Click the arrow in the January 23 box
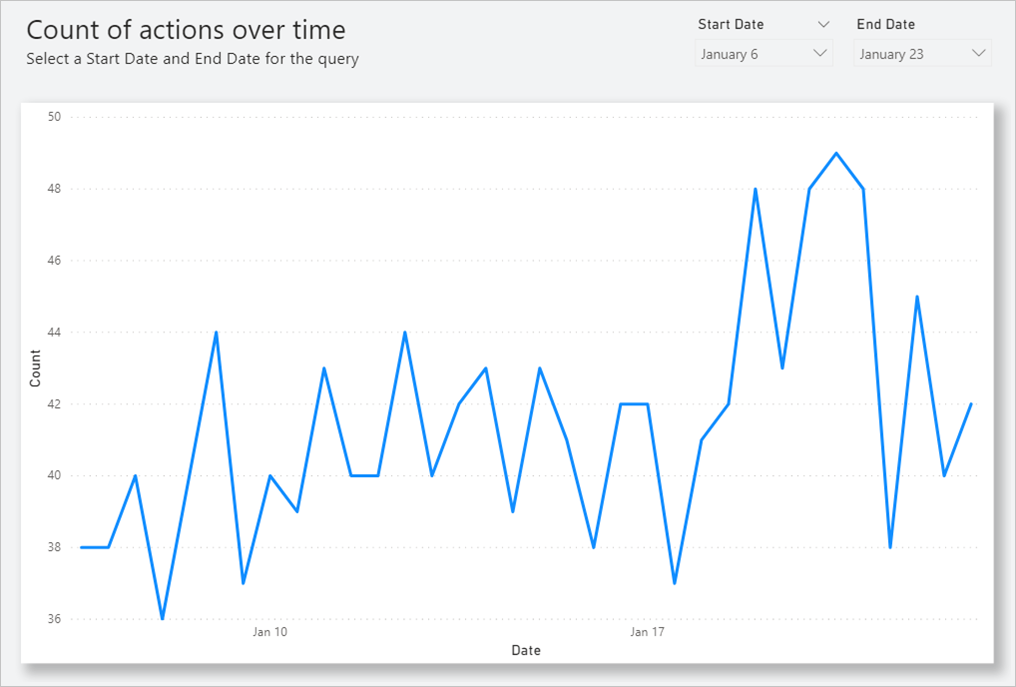Image resolution: width=1016 pixels, height=687 pixels. click(x=978, y=53)
